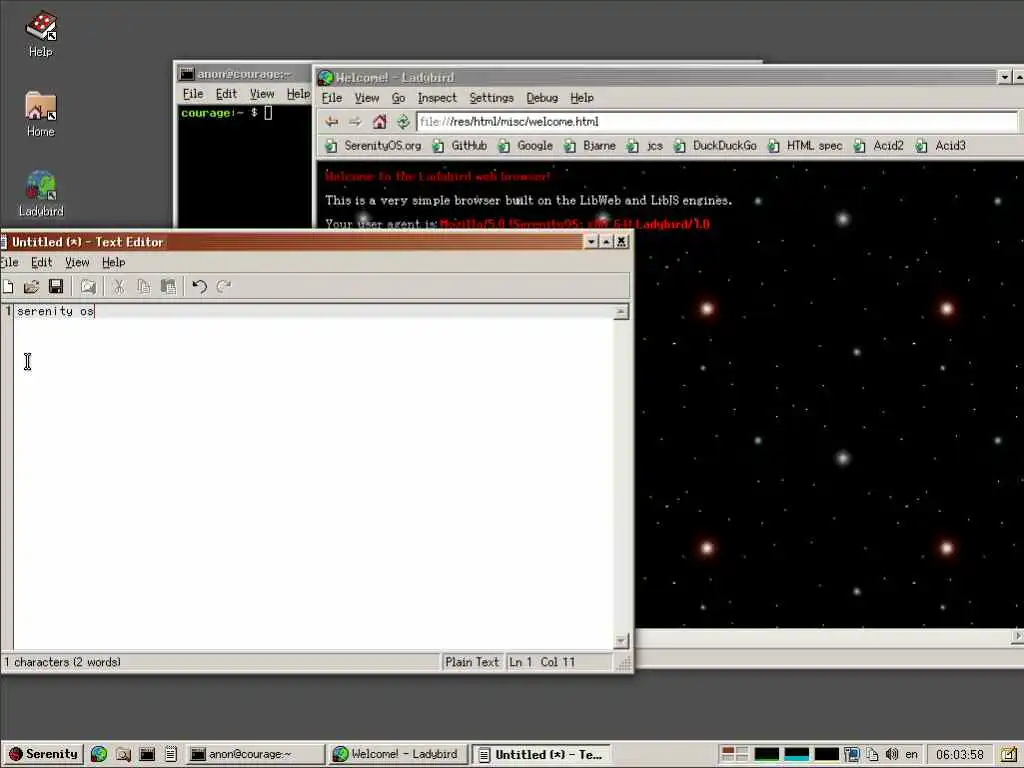
Task: Open the Terminal View menu
Action: click(x=262, y=94)
